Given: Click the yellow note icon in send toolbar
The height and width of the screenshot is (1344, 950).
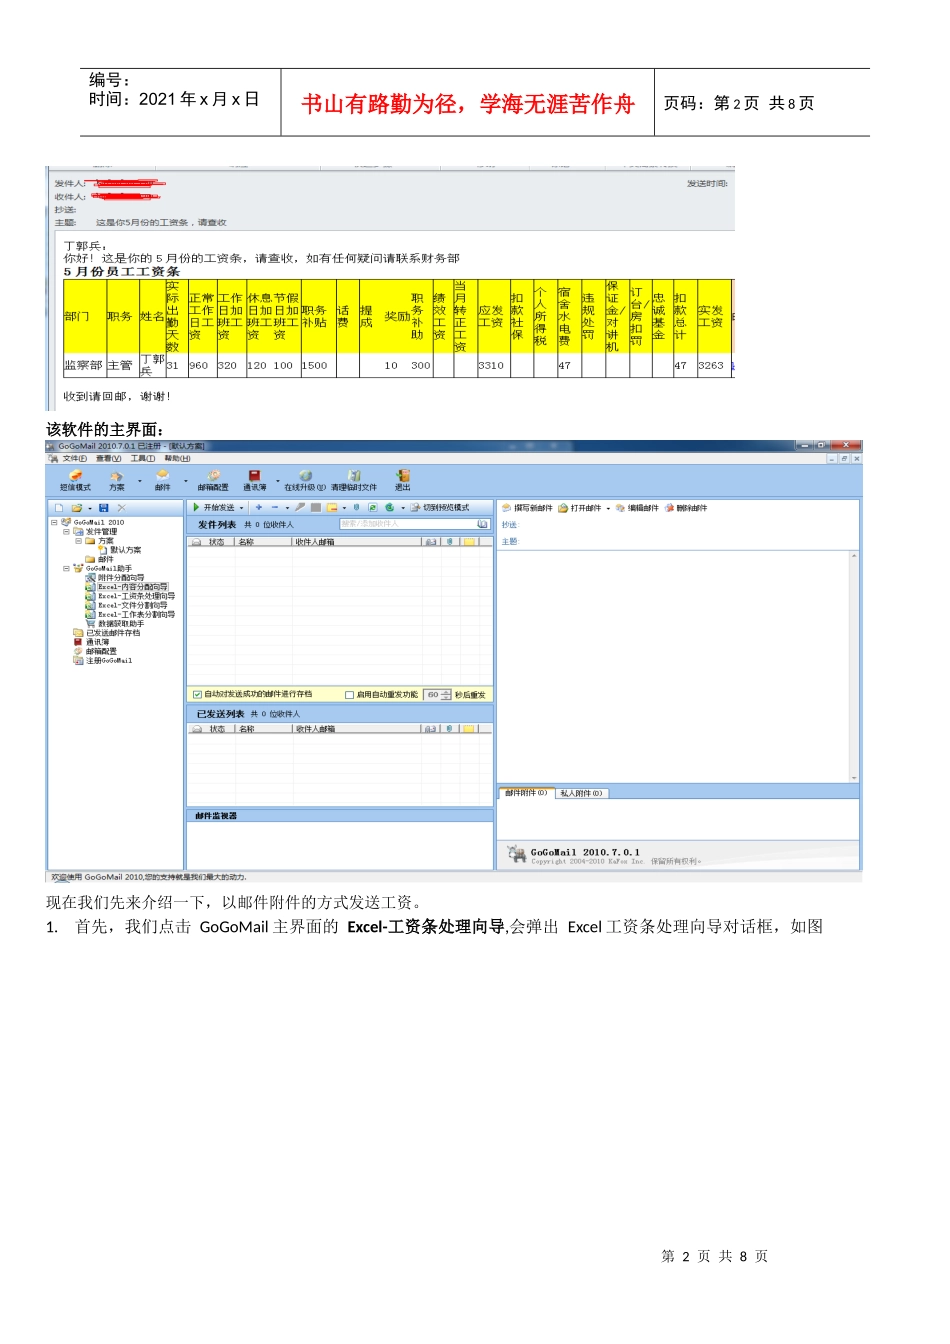Looking at the screenshot, I should 332,508.
